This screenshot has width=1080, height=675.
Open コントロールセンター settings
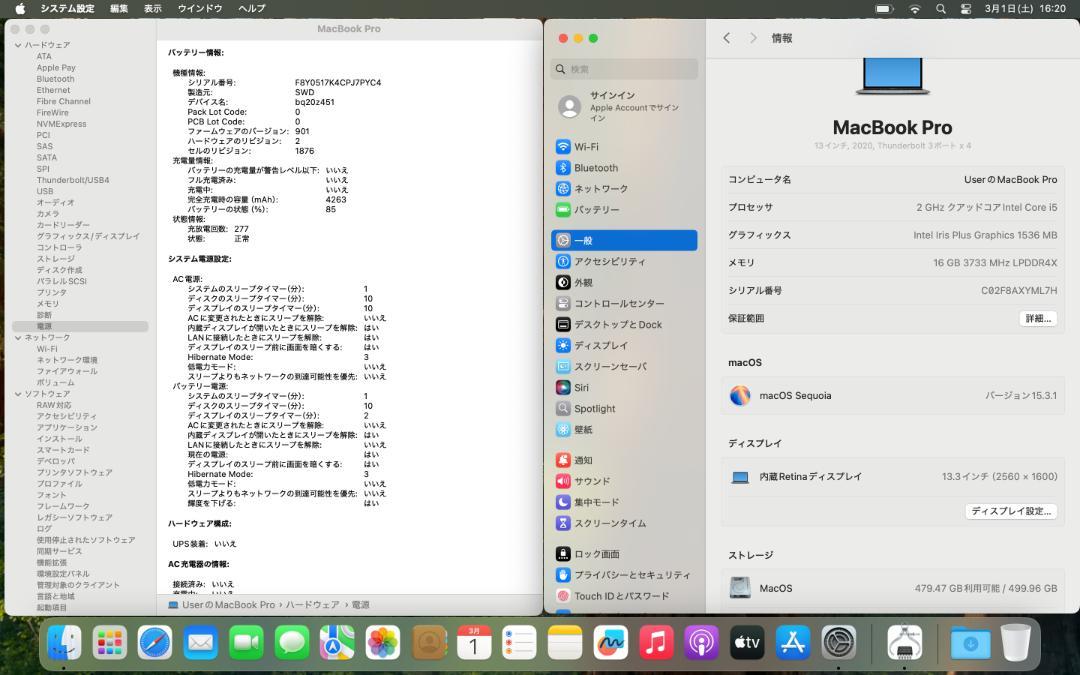[624, 304]
